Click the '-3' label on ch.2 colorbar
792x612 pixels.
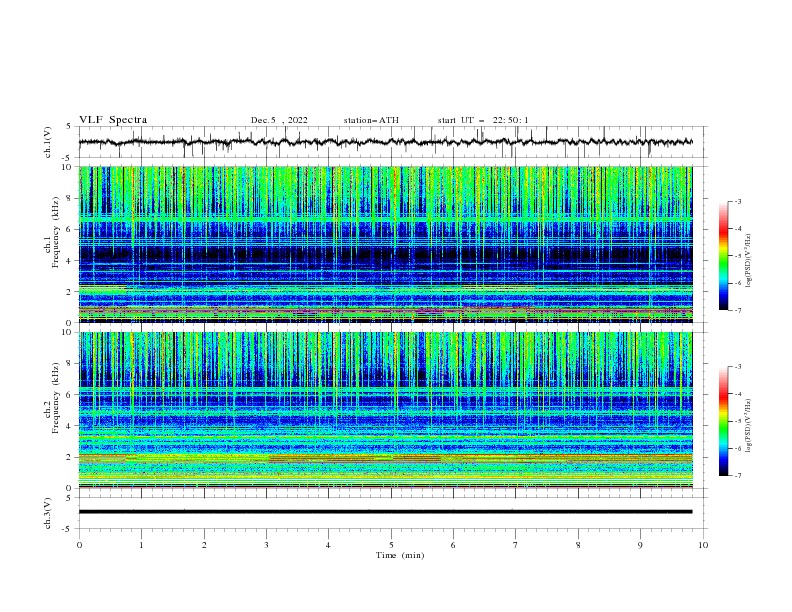pos(738,367)
